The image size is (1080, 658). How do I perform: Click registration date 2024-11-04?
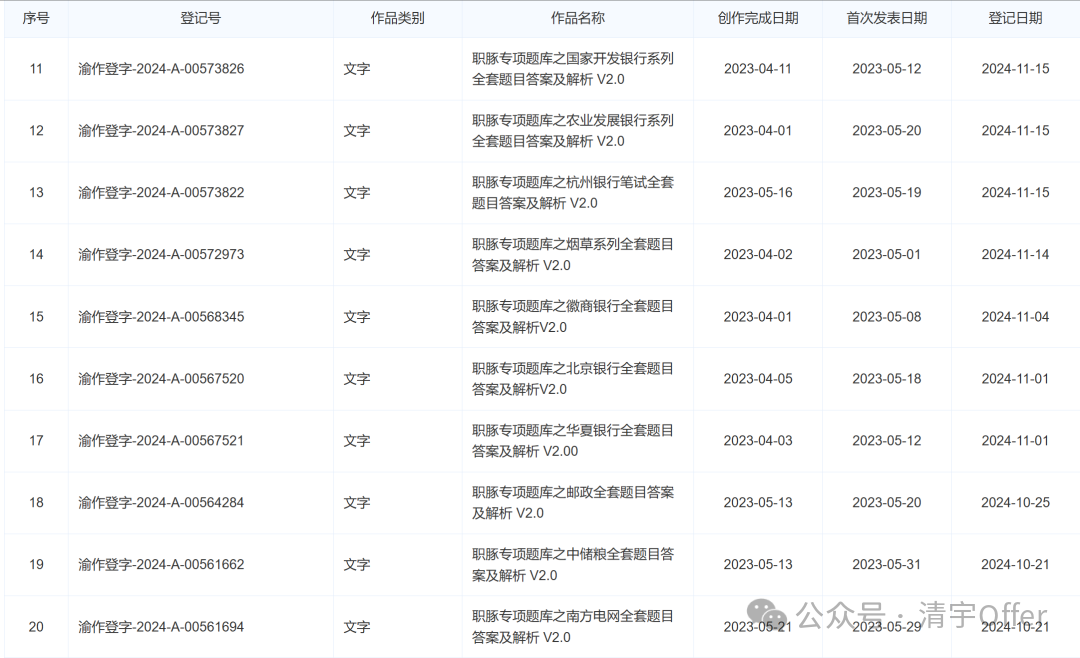[1015, 317]
